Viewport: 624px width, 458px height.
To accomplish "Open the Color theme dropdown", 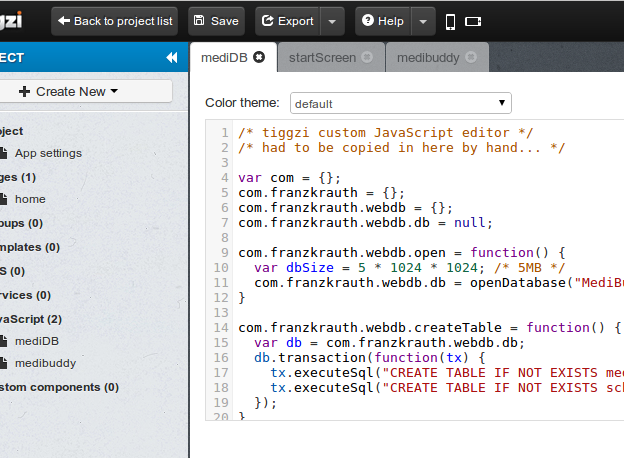I will point(400,103).
